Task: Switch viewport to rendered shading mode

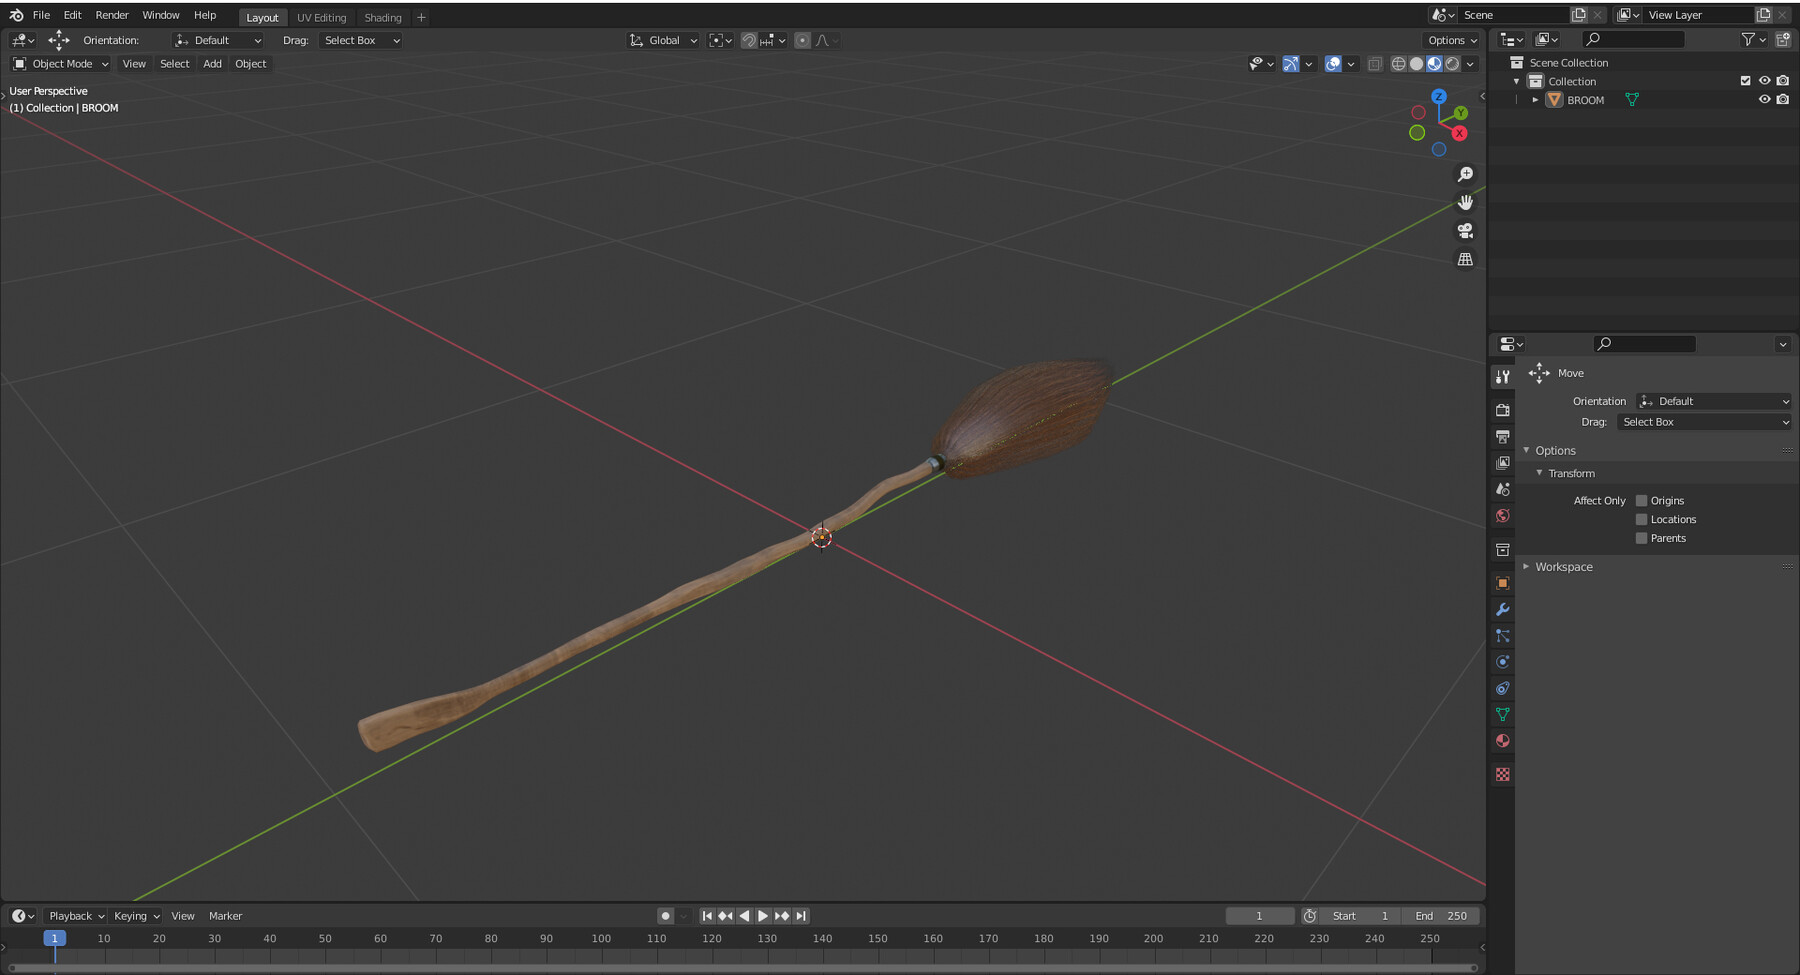Action: [x=1452, y=64]
